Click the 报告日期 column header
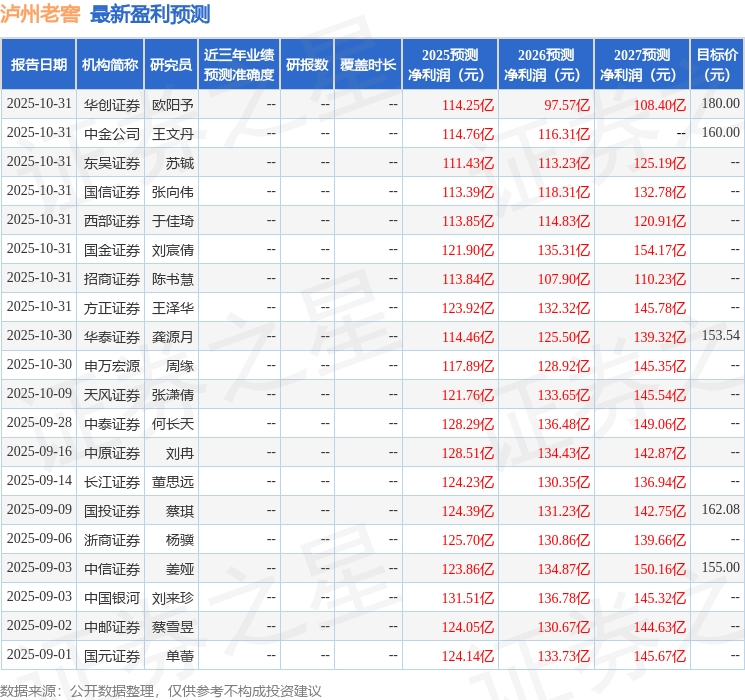The width and height of the screenshot is (745, 700). [38, 65]
